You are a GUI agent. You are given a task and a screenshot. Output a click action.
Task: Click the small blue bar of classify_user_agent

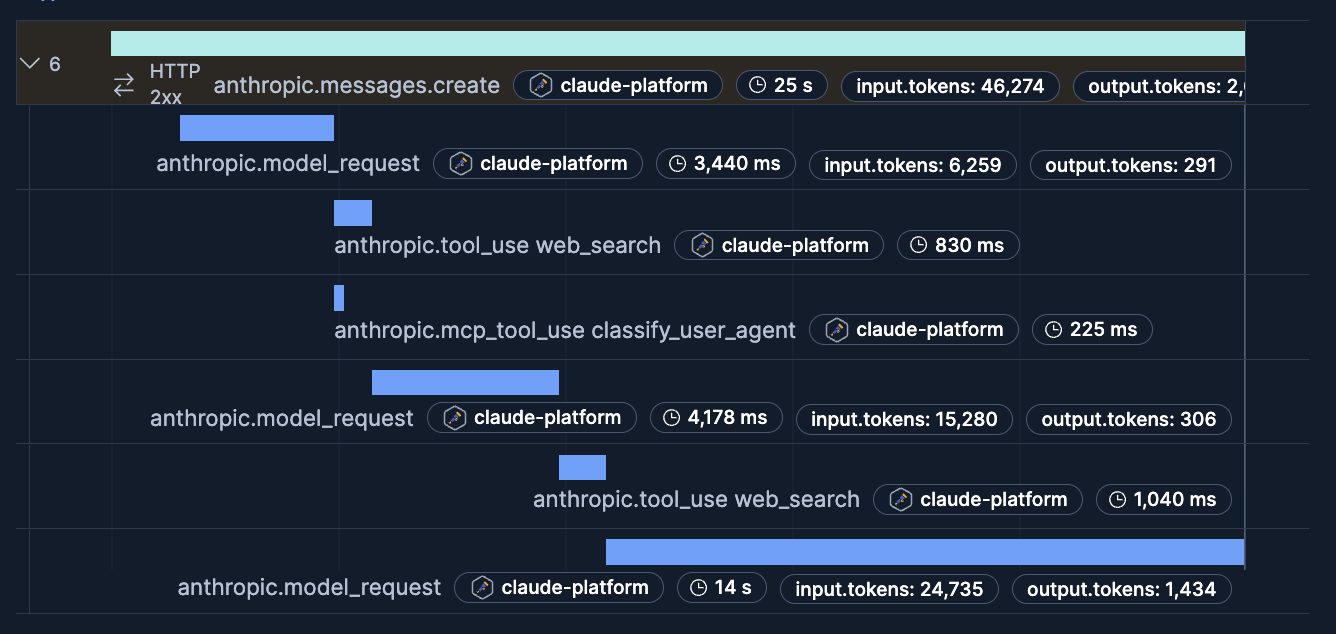click(x=339, y=298)
